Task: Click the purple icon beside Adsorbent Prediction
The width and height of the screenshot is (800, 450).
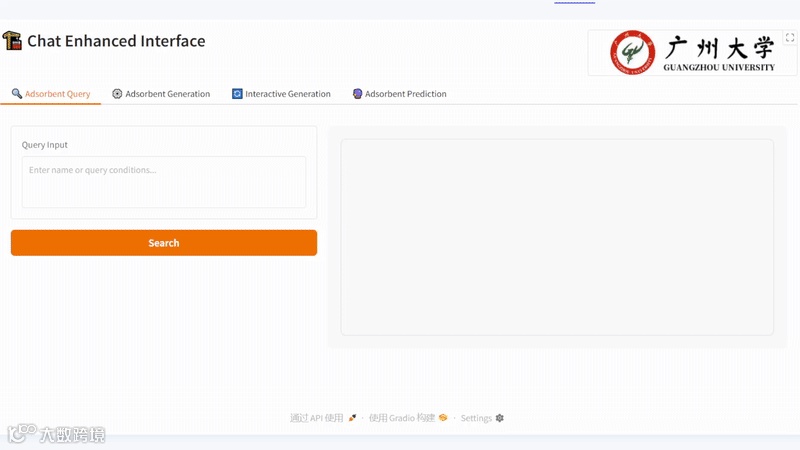Action: [x=357, y=94]
